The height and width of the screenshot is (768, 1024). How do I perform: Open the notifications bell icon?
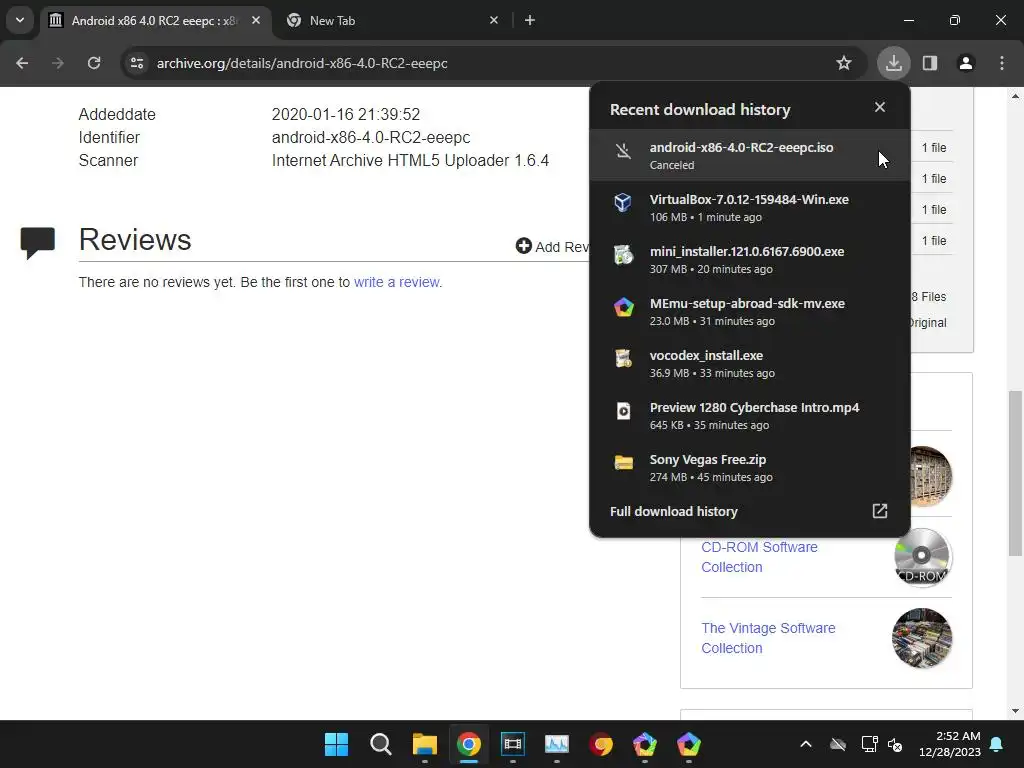pos(997,744)
